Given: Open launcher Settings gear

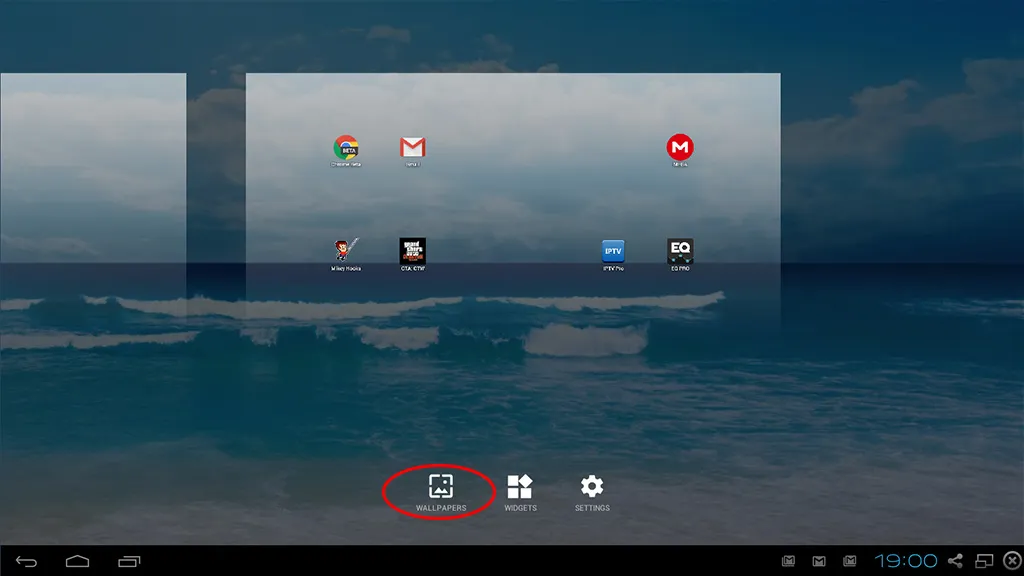Looking at the screenshot, I should click(592, 492).
